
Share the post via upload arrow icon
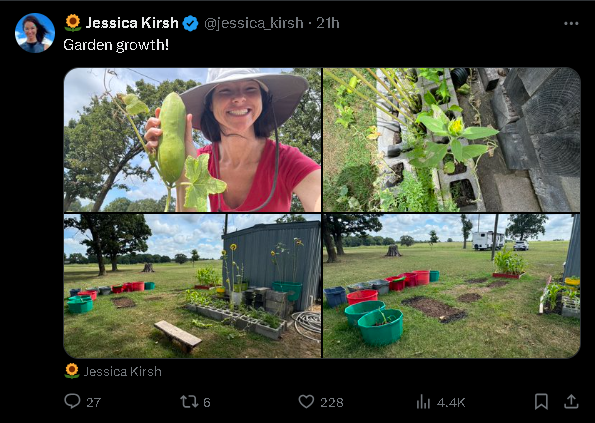[571, 401]
